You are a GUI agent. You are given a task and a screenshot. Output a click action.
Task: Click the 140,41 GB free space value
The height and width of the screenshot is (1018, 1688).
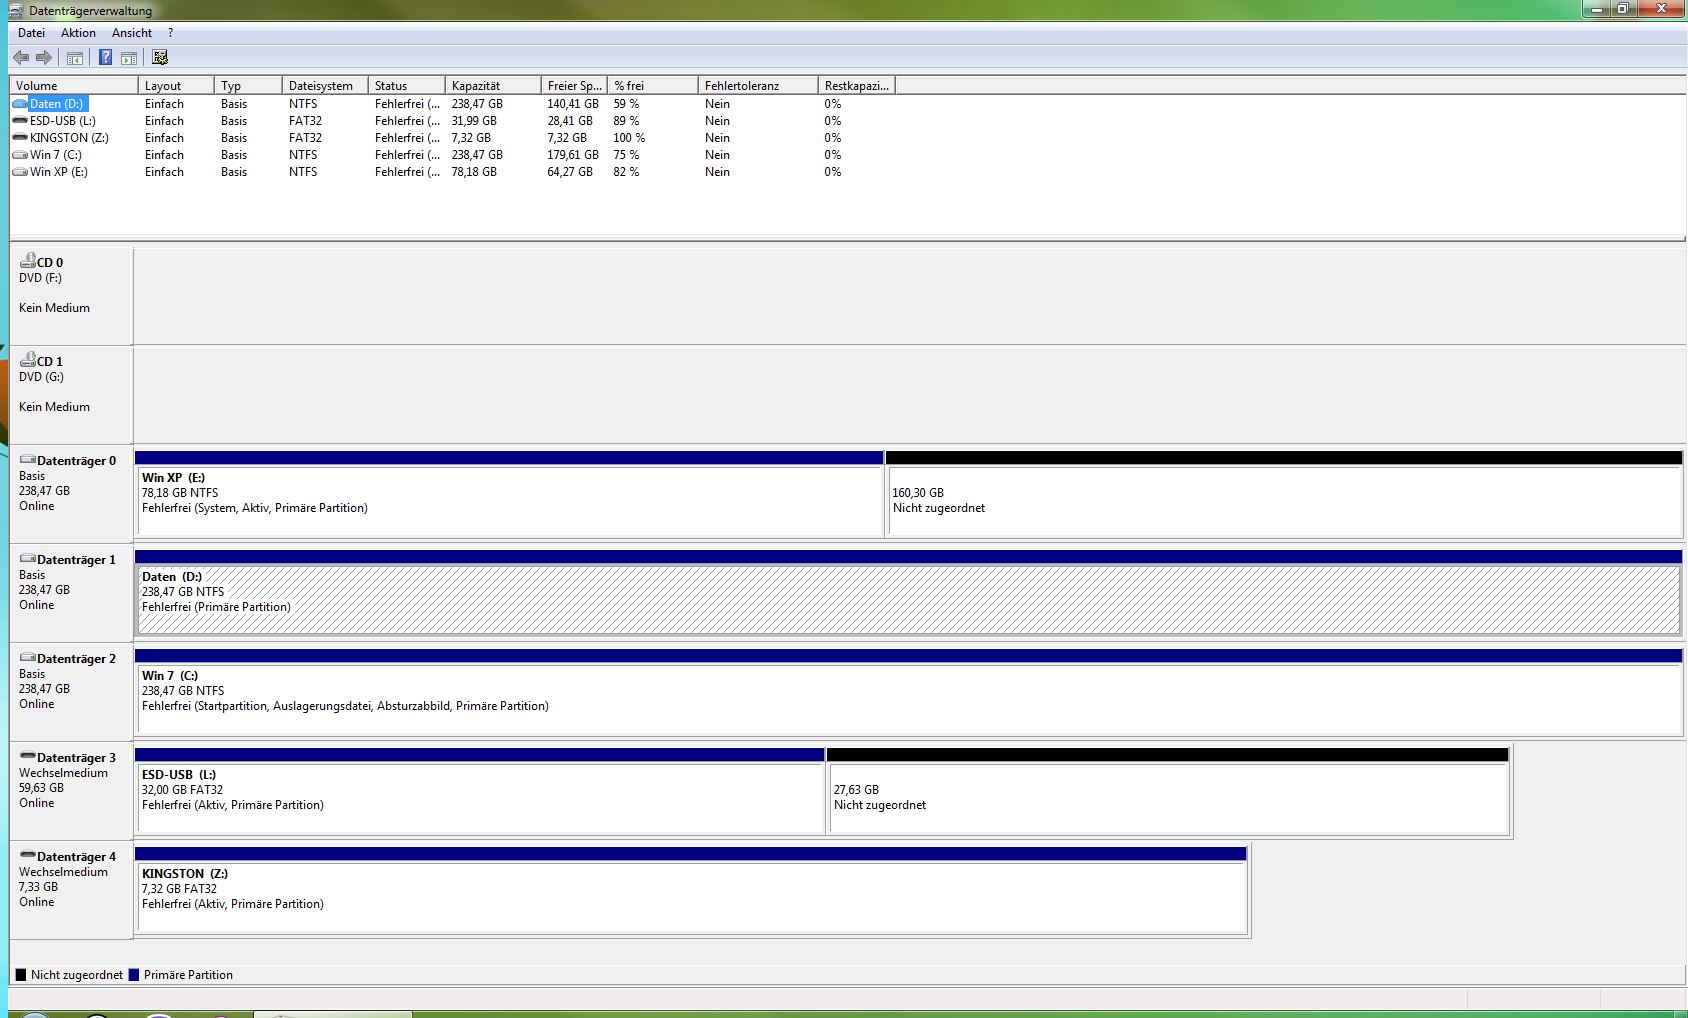pos(573,104)
